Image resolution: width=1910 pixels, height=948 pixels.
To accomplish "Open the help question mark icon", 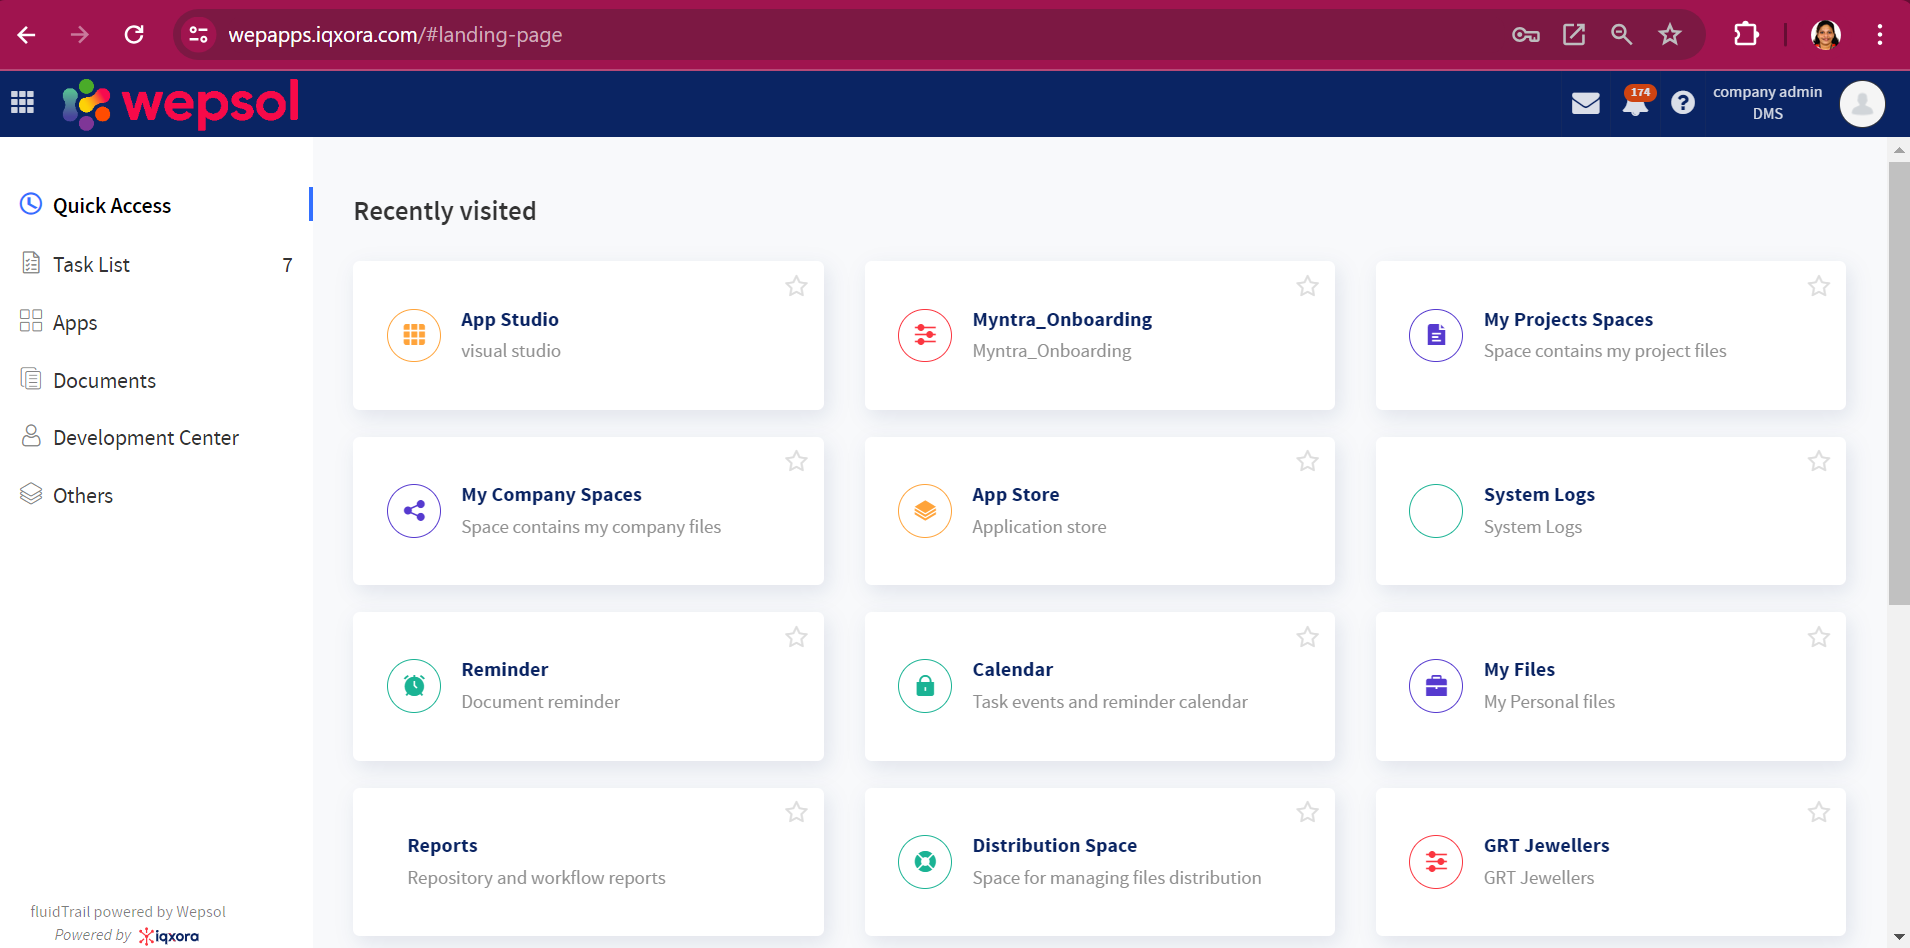I will click(x=1684, y=103).
